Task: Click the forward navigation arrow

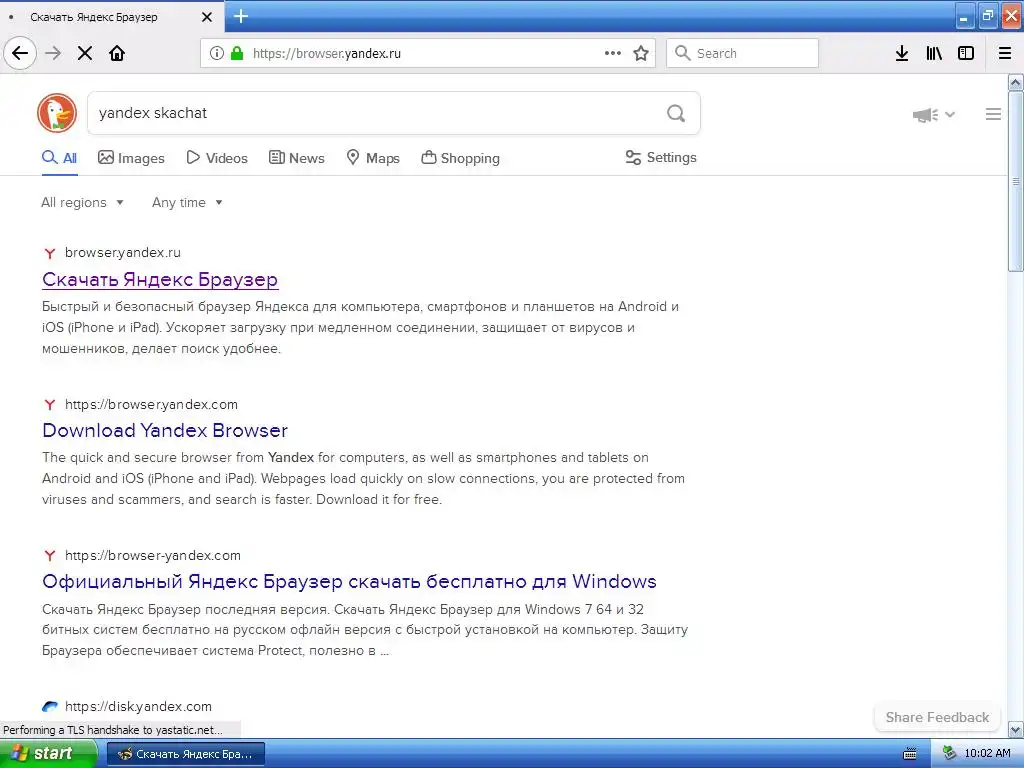Action: (53, 54)
